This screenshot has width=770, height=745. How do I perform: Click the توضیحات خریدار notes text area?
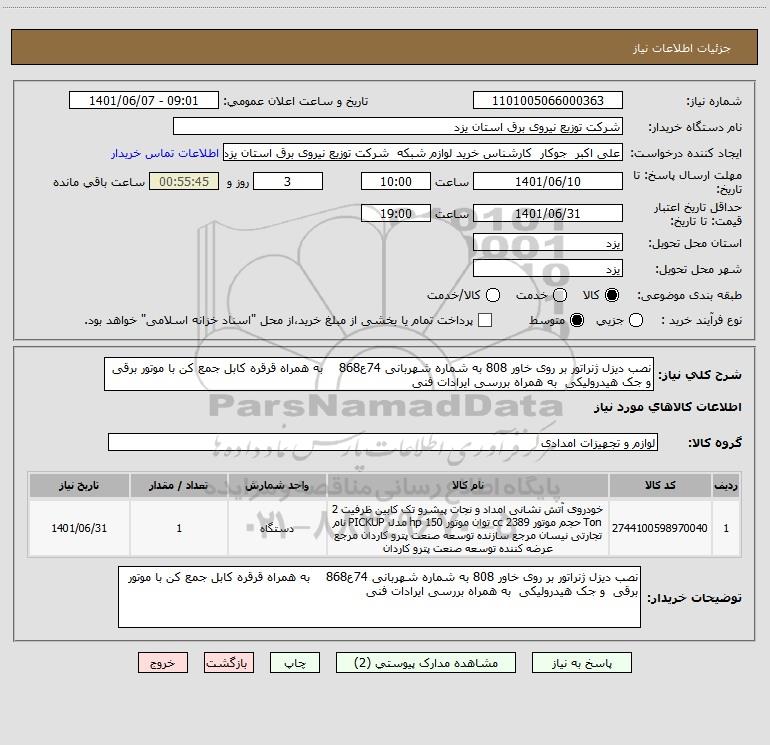[379, 597]
